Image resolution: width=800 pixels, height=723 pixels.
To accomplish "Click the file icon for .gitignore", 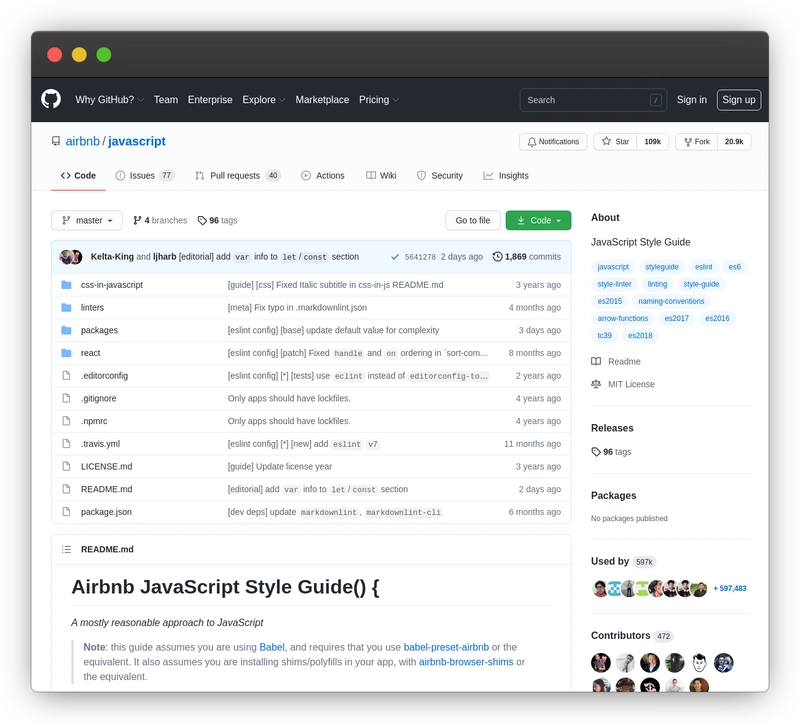I will point(66,398).
